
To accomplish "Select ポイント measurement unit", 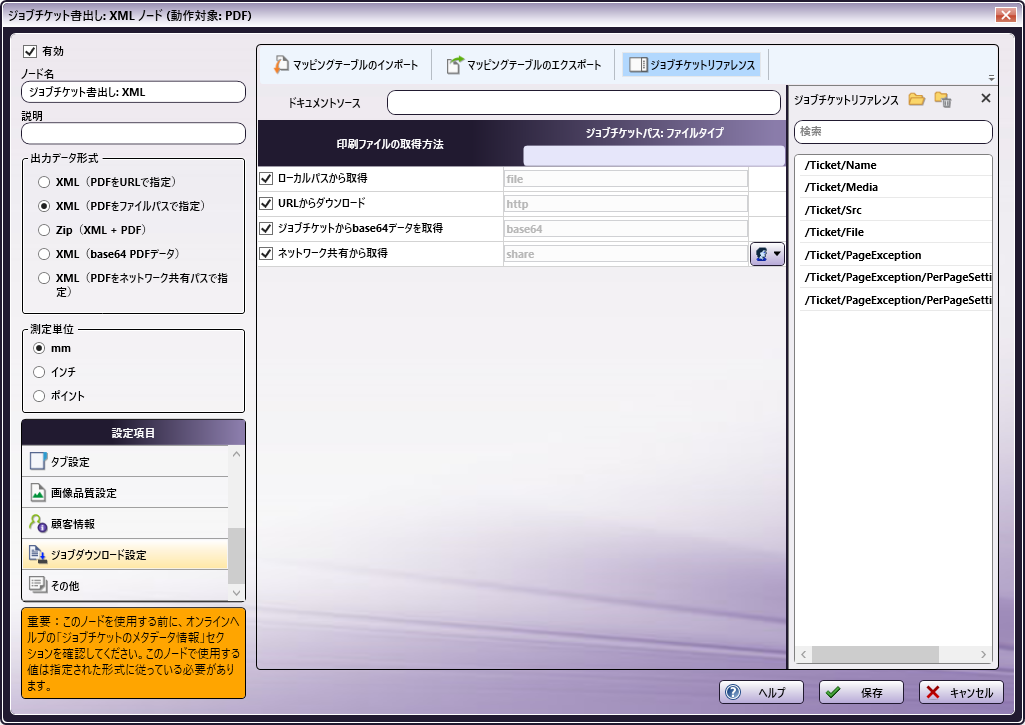I will 39,396.
